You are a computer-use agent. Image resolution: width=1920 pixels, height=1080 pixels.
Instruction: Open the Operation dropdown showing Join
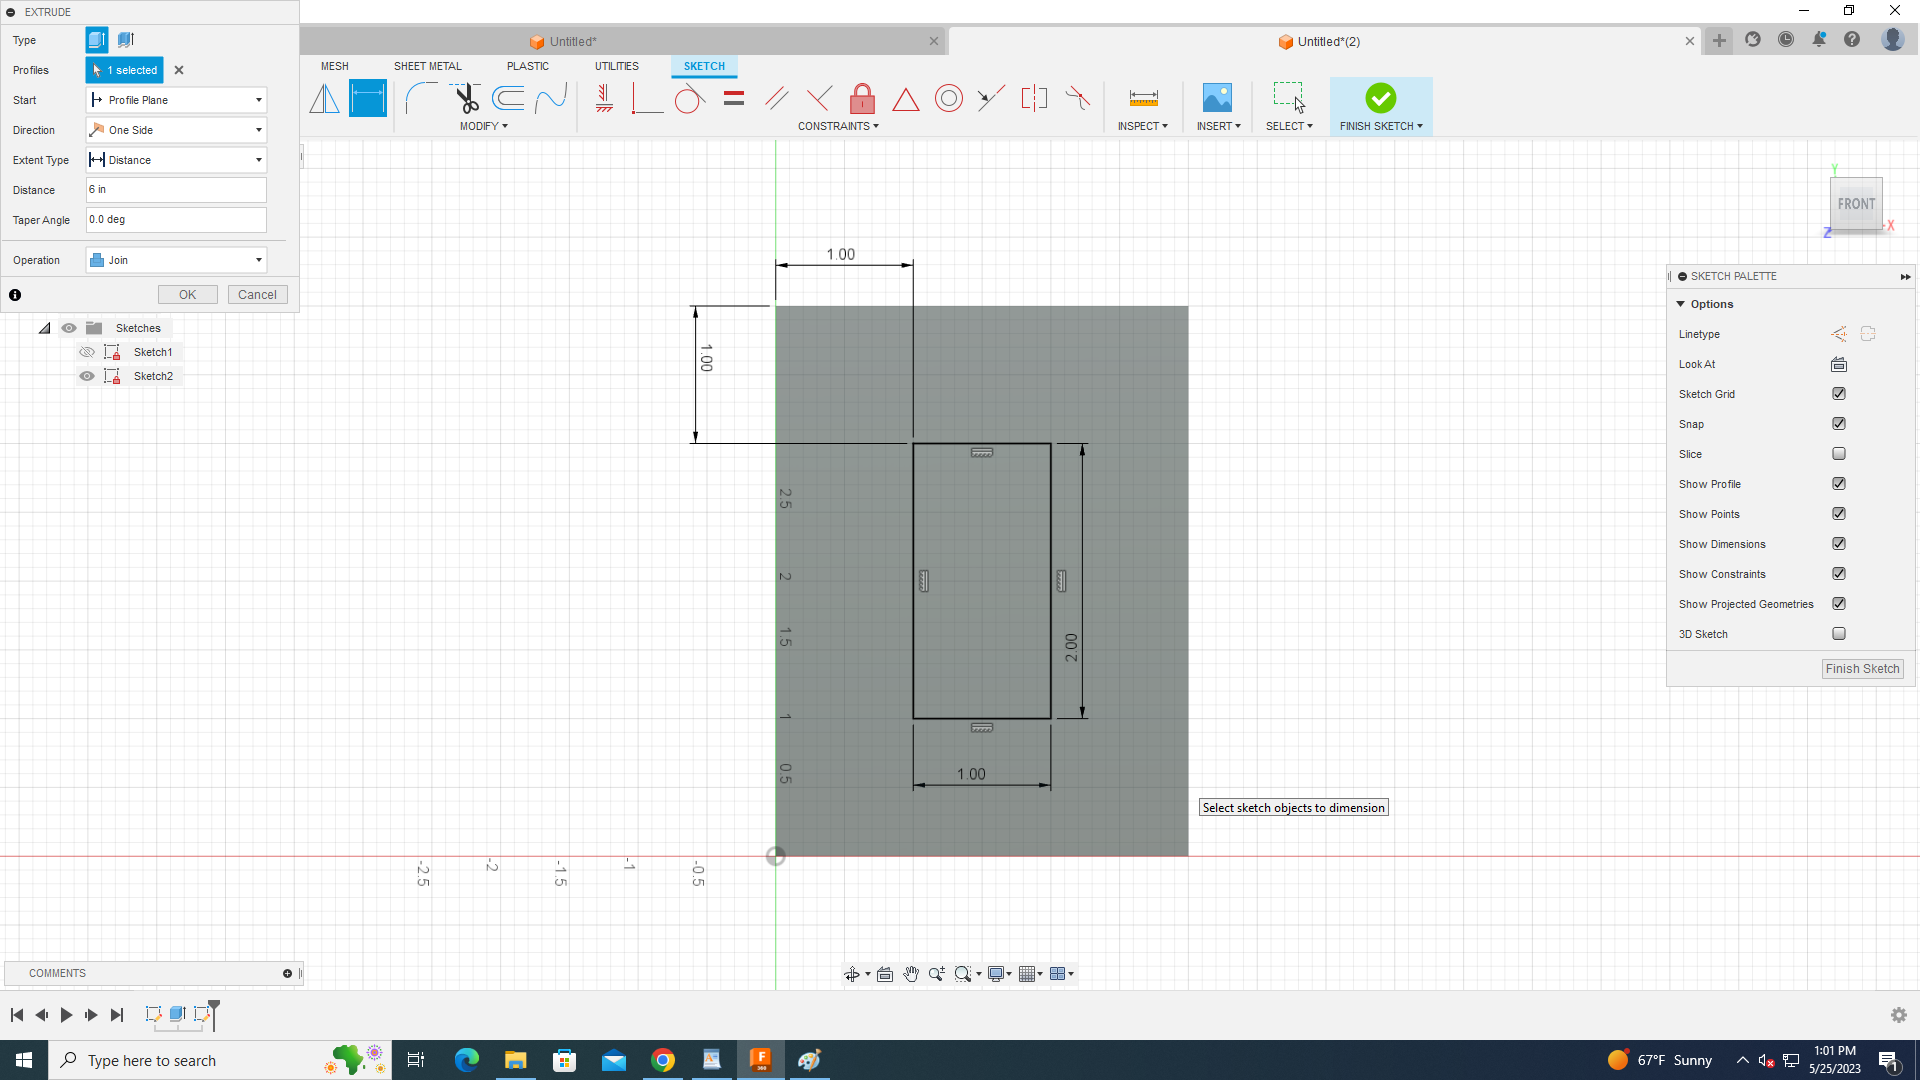pos(176,260)
